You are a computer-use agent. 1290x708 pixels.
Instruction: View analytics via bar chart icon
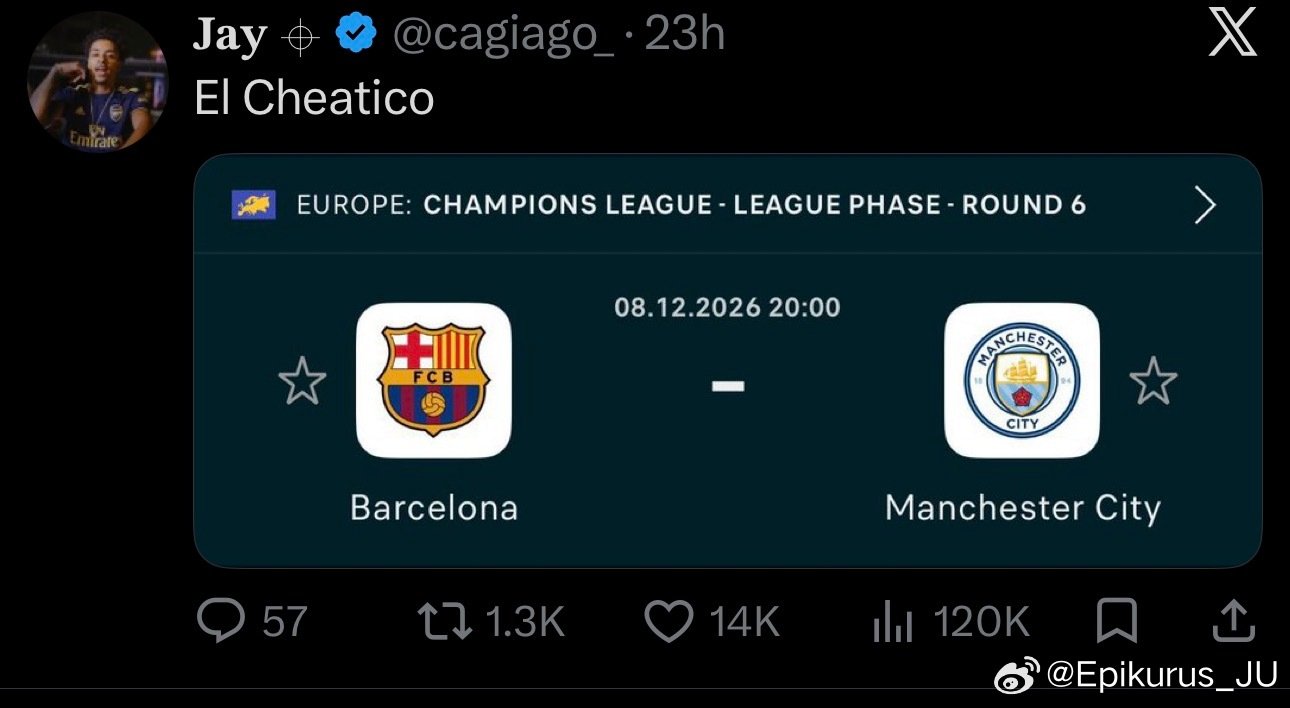[x=892, y=623]
